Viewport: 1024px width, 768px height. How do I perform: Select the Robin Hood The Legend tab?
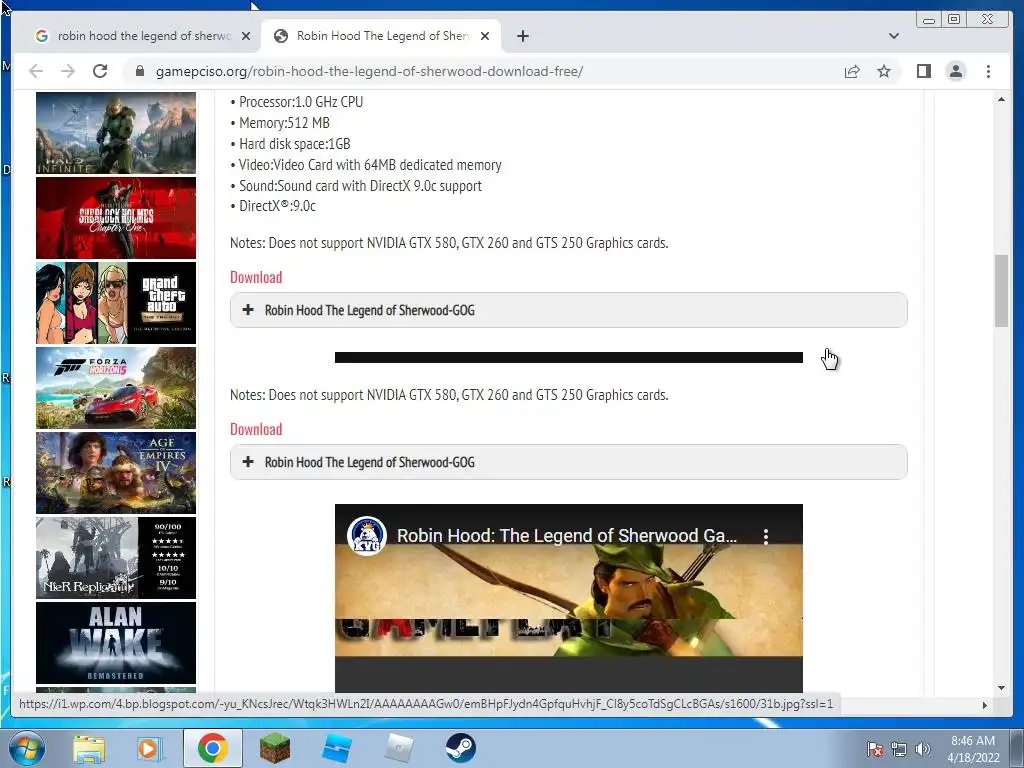click(x=381, y=36)
